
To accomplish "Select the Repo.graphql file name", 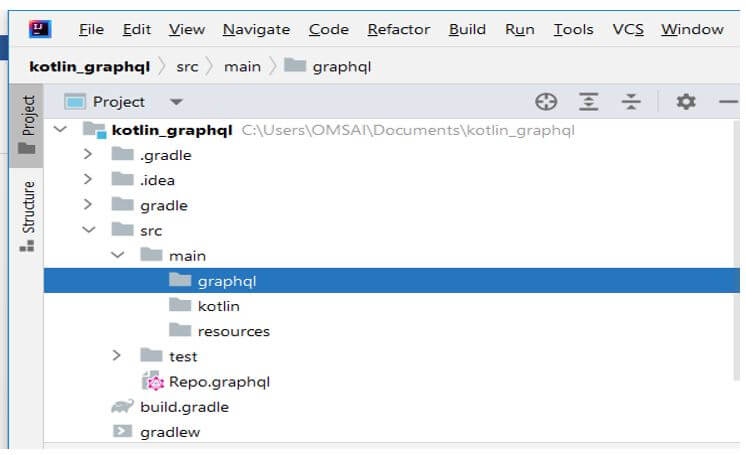I will 219,382.
